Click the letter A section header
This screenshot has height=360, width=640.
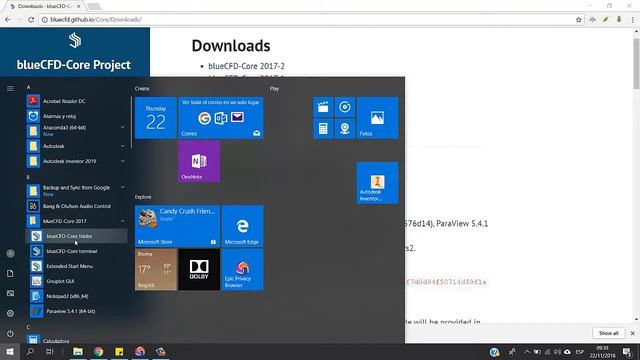28,87
